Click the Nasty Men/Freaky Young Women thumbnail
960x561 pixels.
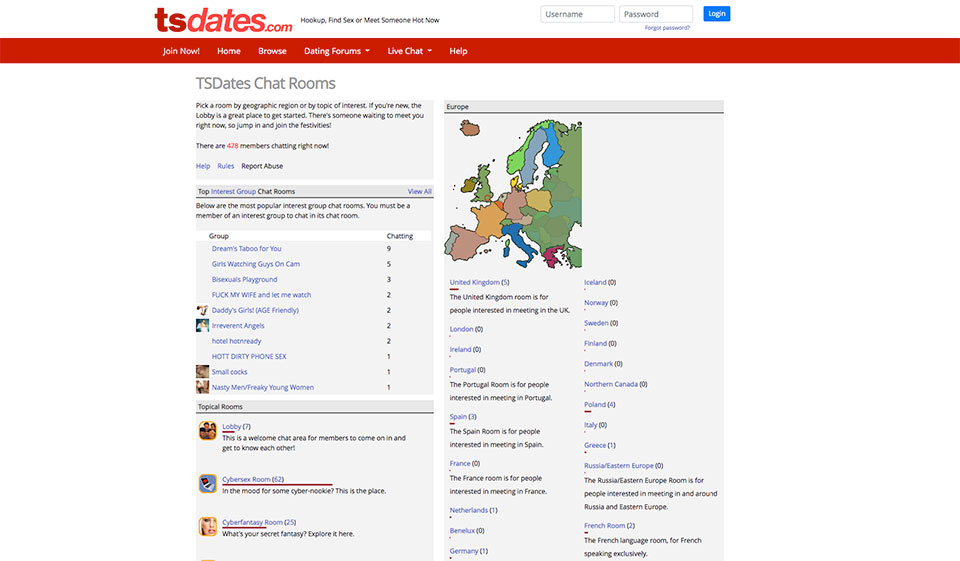pos(203,387)
